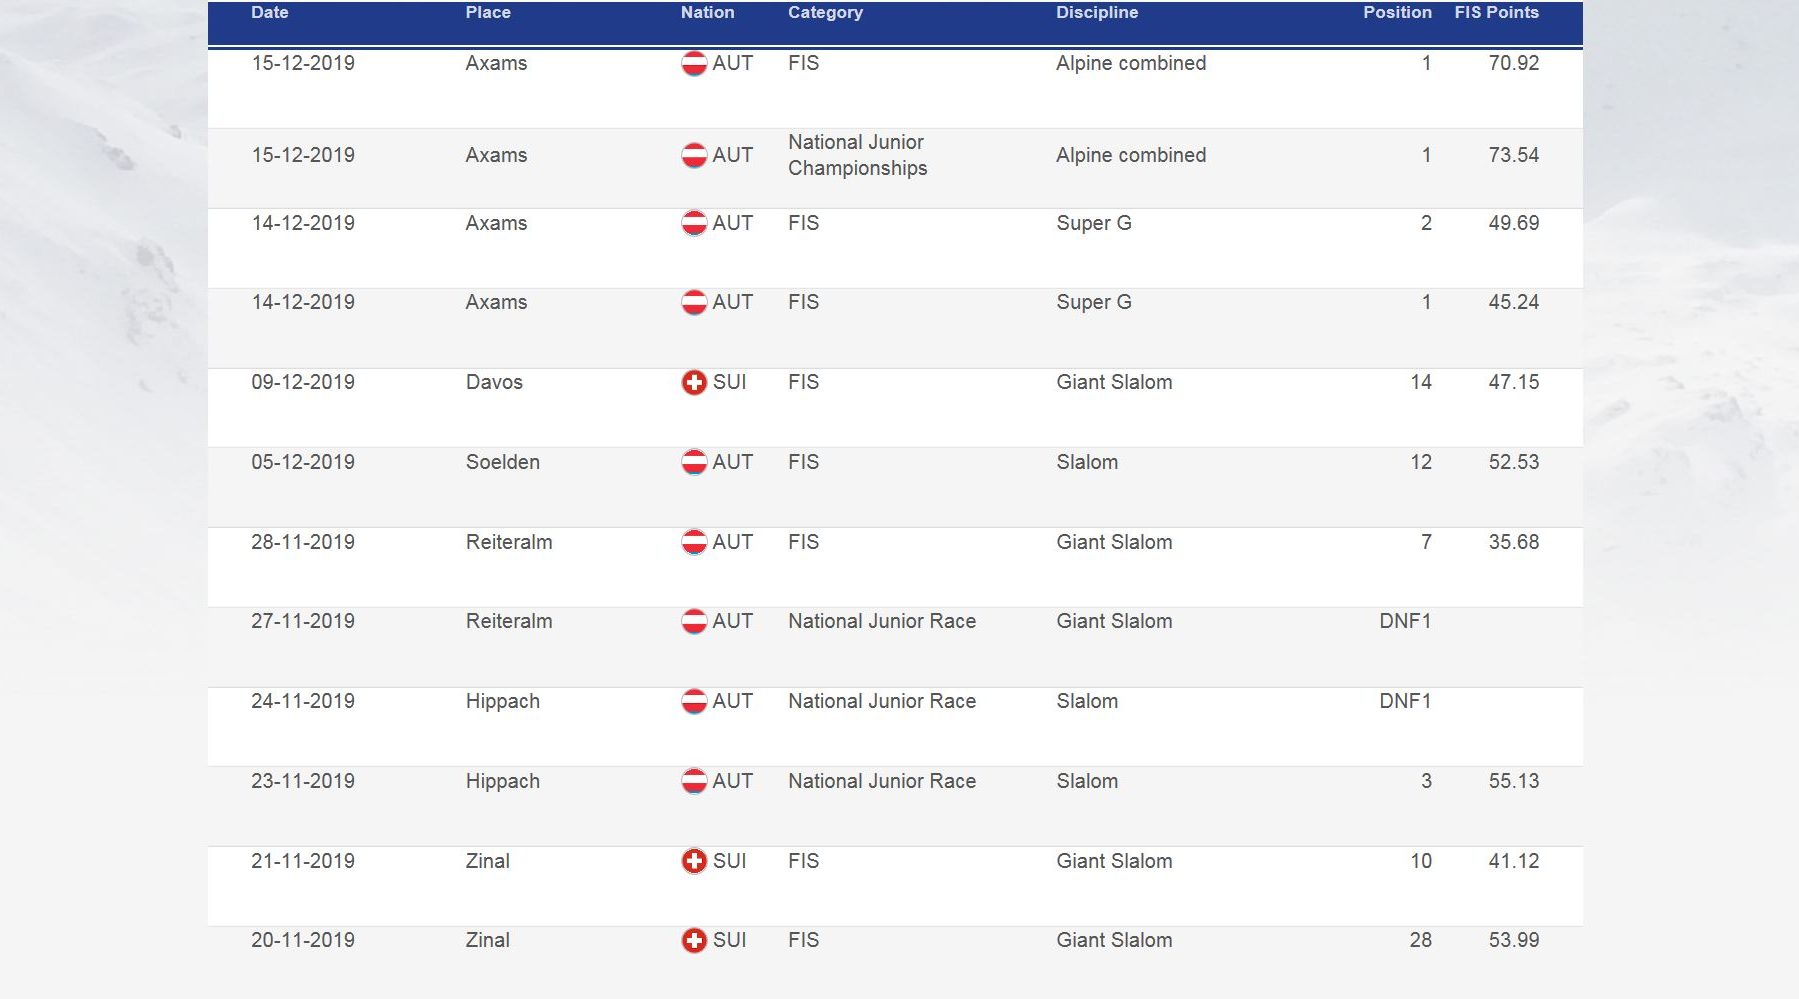The width and height of the screenshot is (1799, 999).
Task: Click Giant Slalom in 28-11-2019 row
Action: (1114, 542)
